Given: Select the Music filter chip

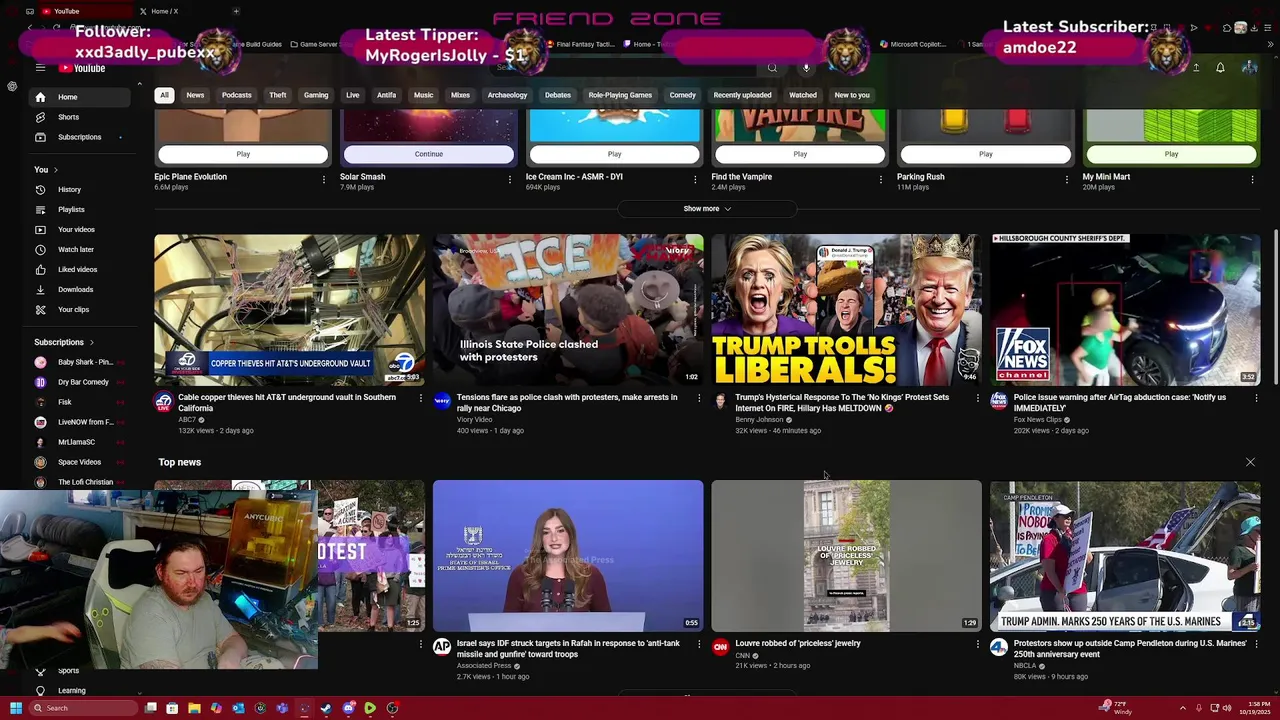Looking at the screenshot, I should point(424,95).
